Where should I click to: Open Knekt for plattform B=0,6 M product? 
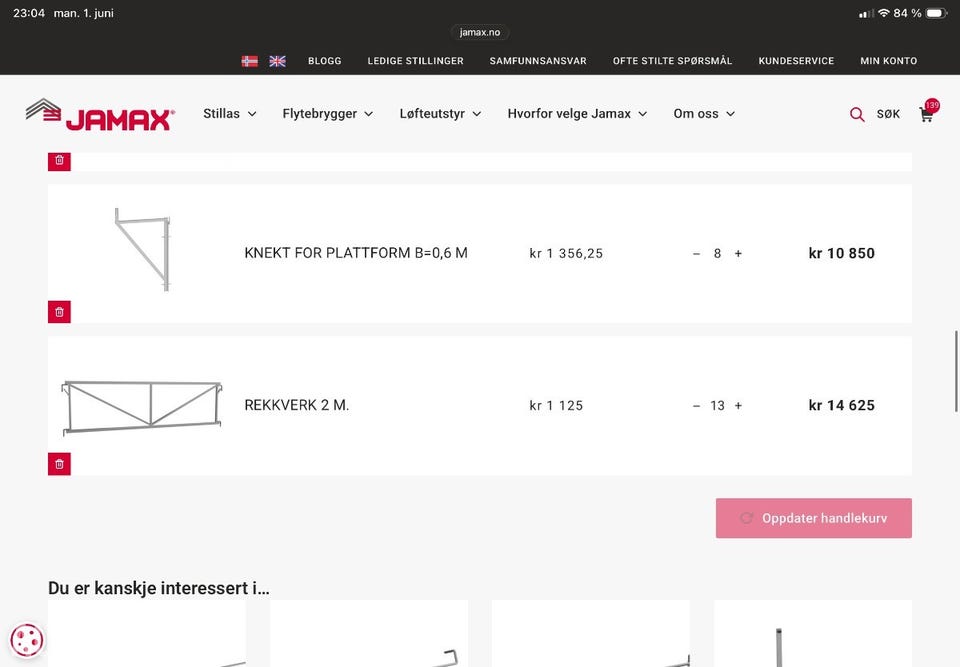click(356, 253)
